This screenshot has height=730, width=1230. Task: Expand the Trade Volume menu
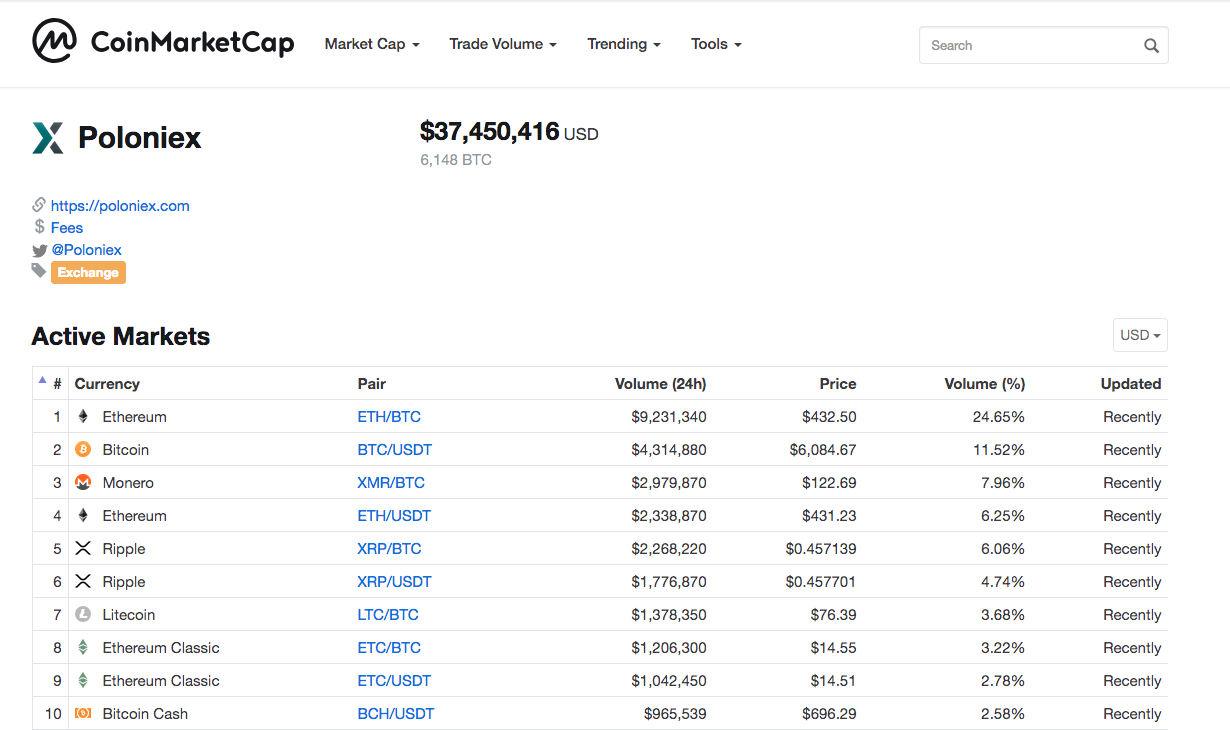(503, 44)
